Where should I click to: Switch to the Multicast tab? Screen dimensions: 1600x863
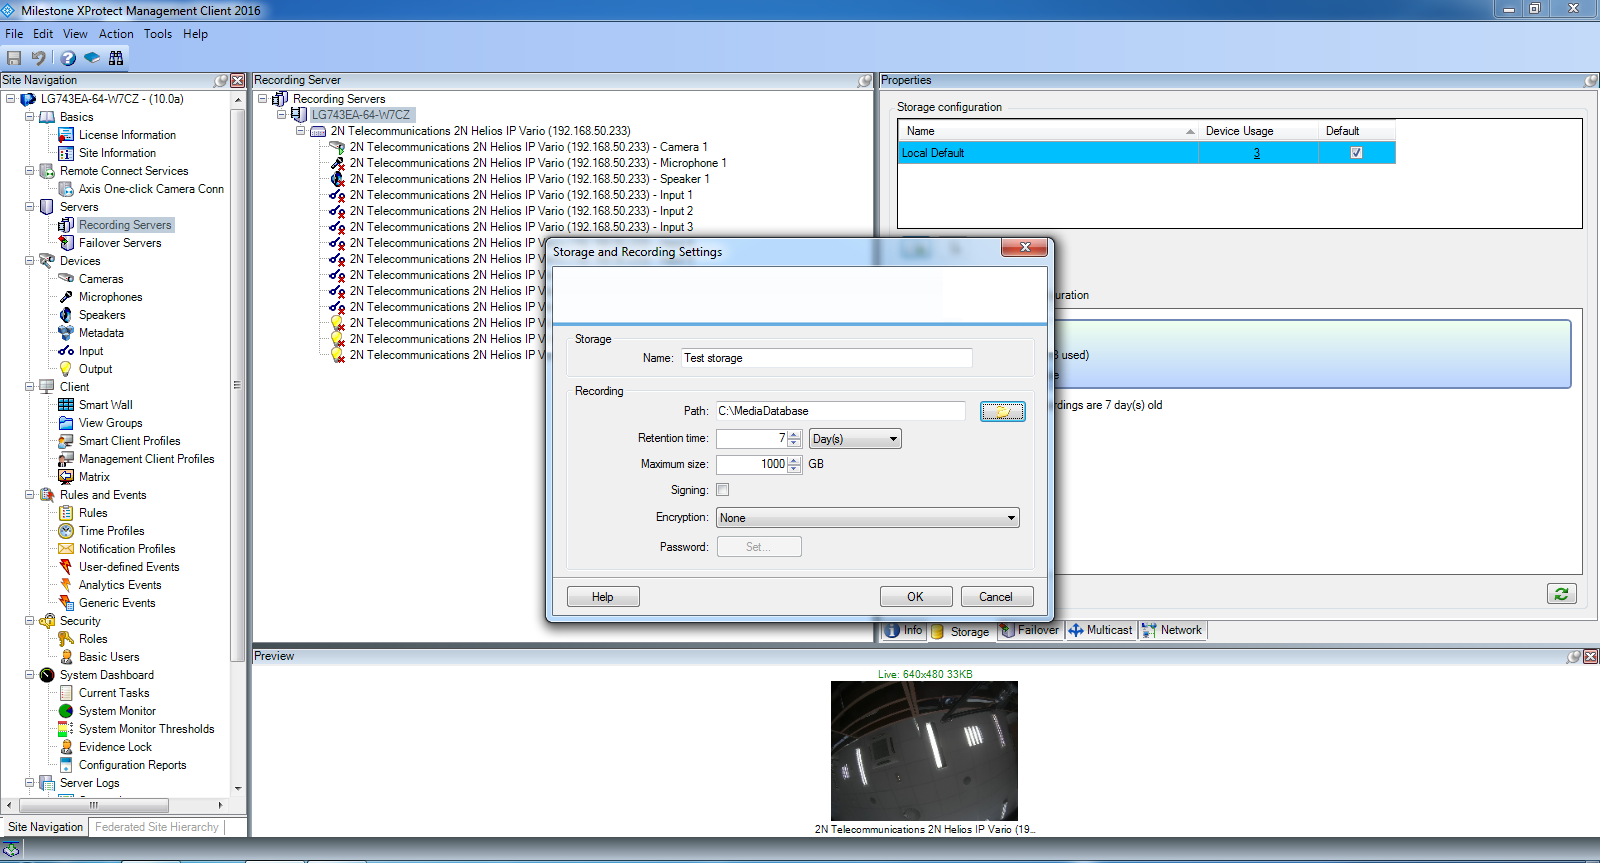point(1101,630)
